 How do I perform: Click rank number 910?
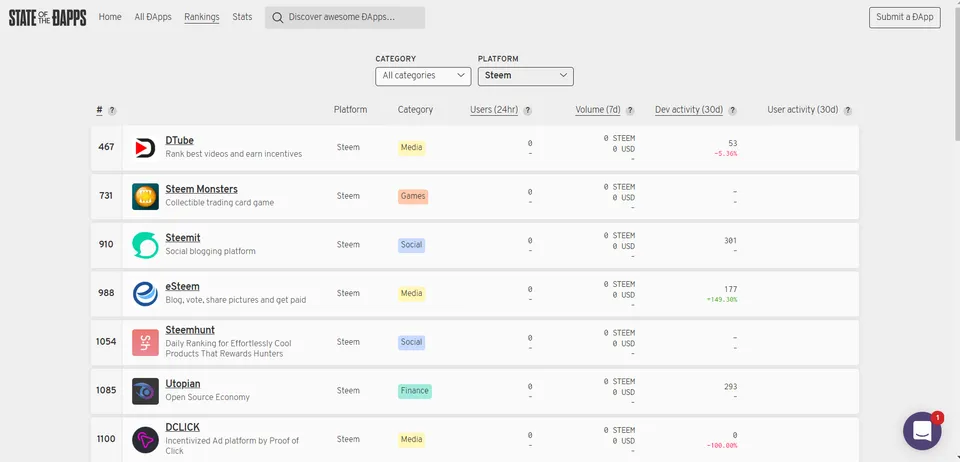[x=107, y=244]
